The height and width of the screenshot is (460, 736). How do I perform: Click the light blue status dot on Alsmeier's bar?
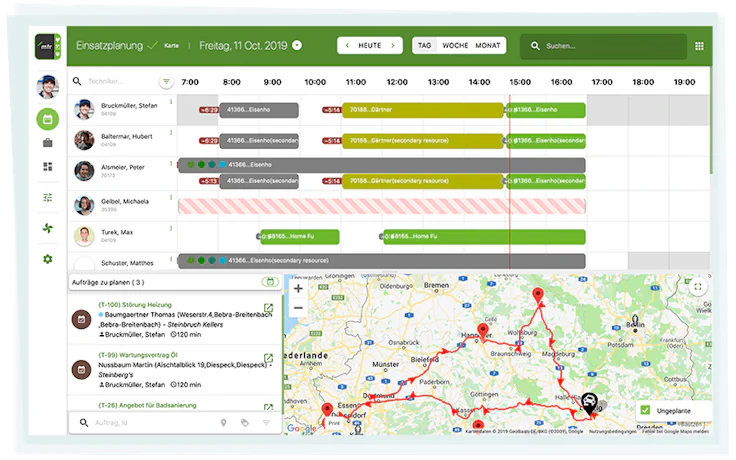click(x=222, y=165)
